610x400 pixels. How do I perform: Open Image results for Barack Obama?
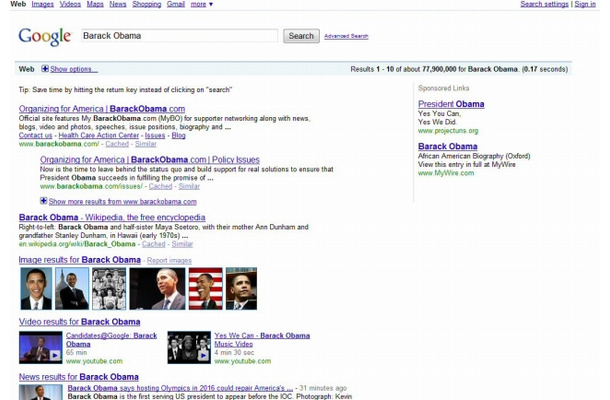click(79, 260)
